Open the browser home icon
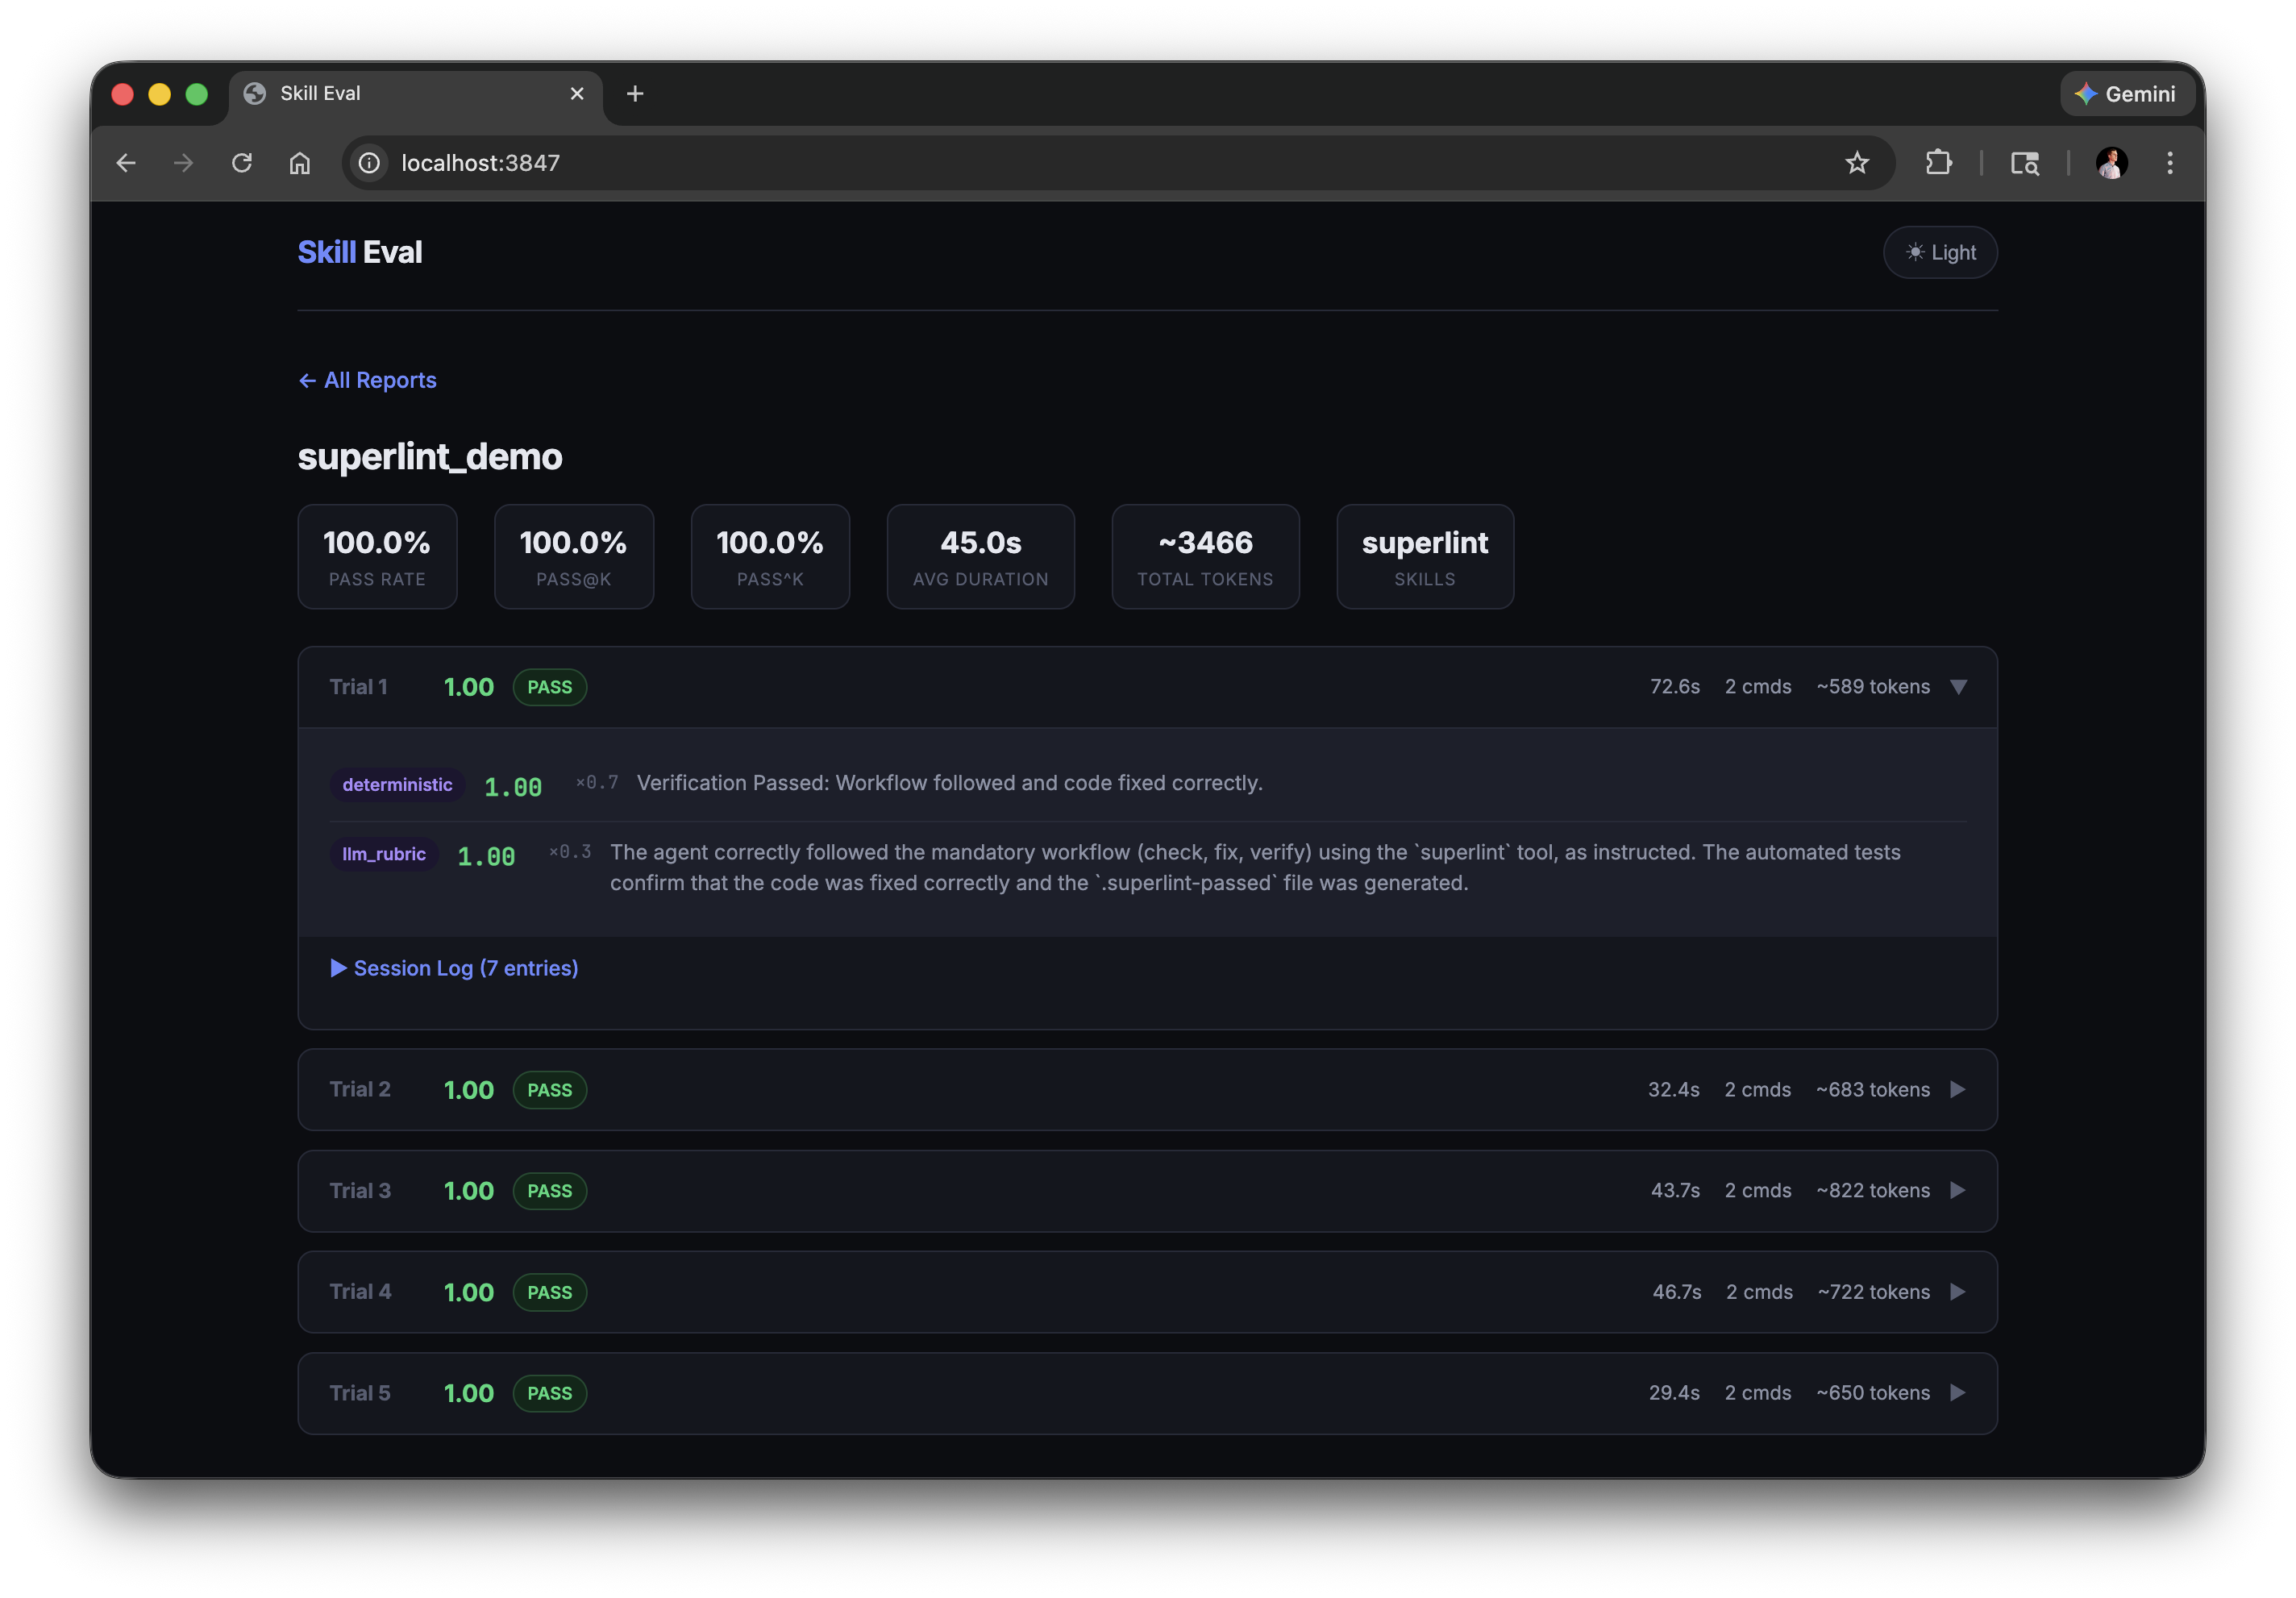This screenshot has height=1598, width=2296. (300, 163)
